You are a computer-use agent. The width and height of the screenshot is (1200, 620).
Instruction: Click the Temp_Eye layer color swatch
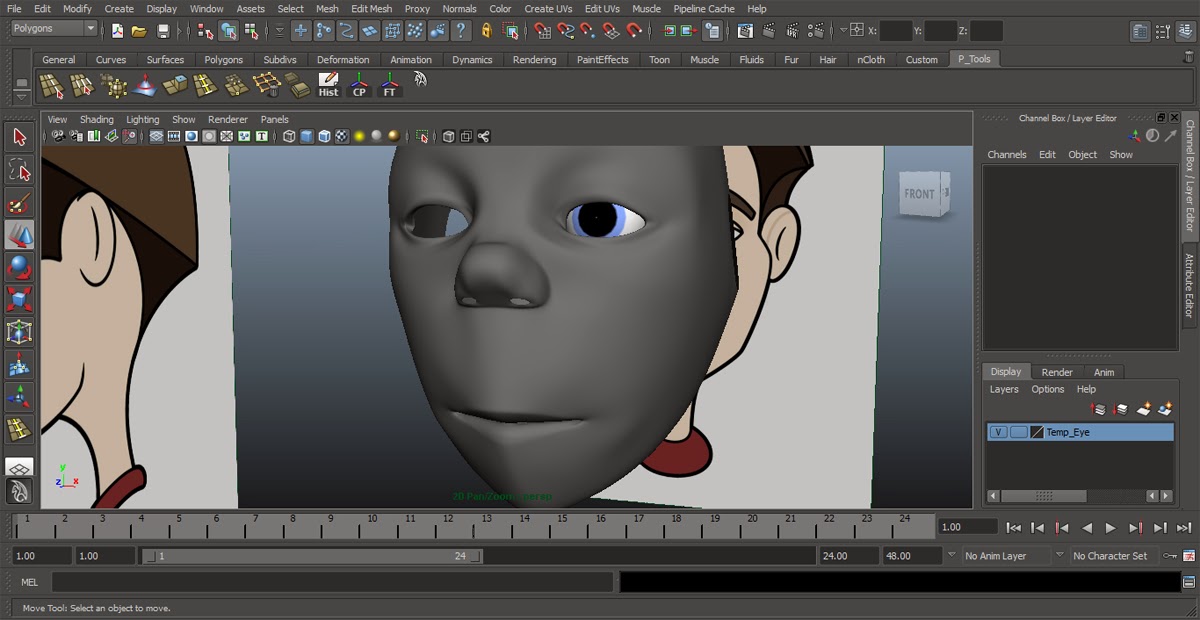(1037, 432)
